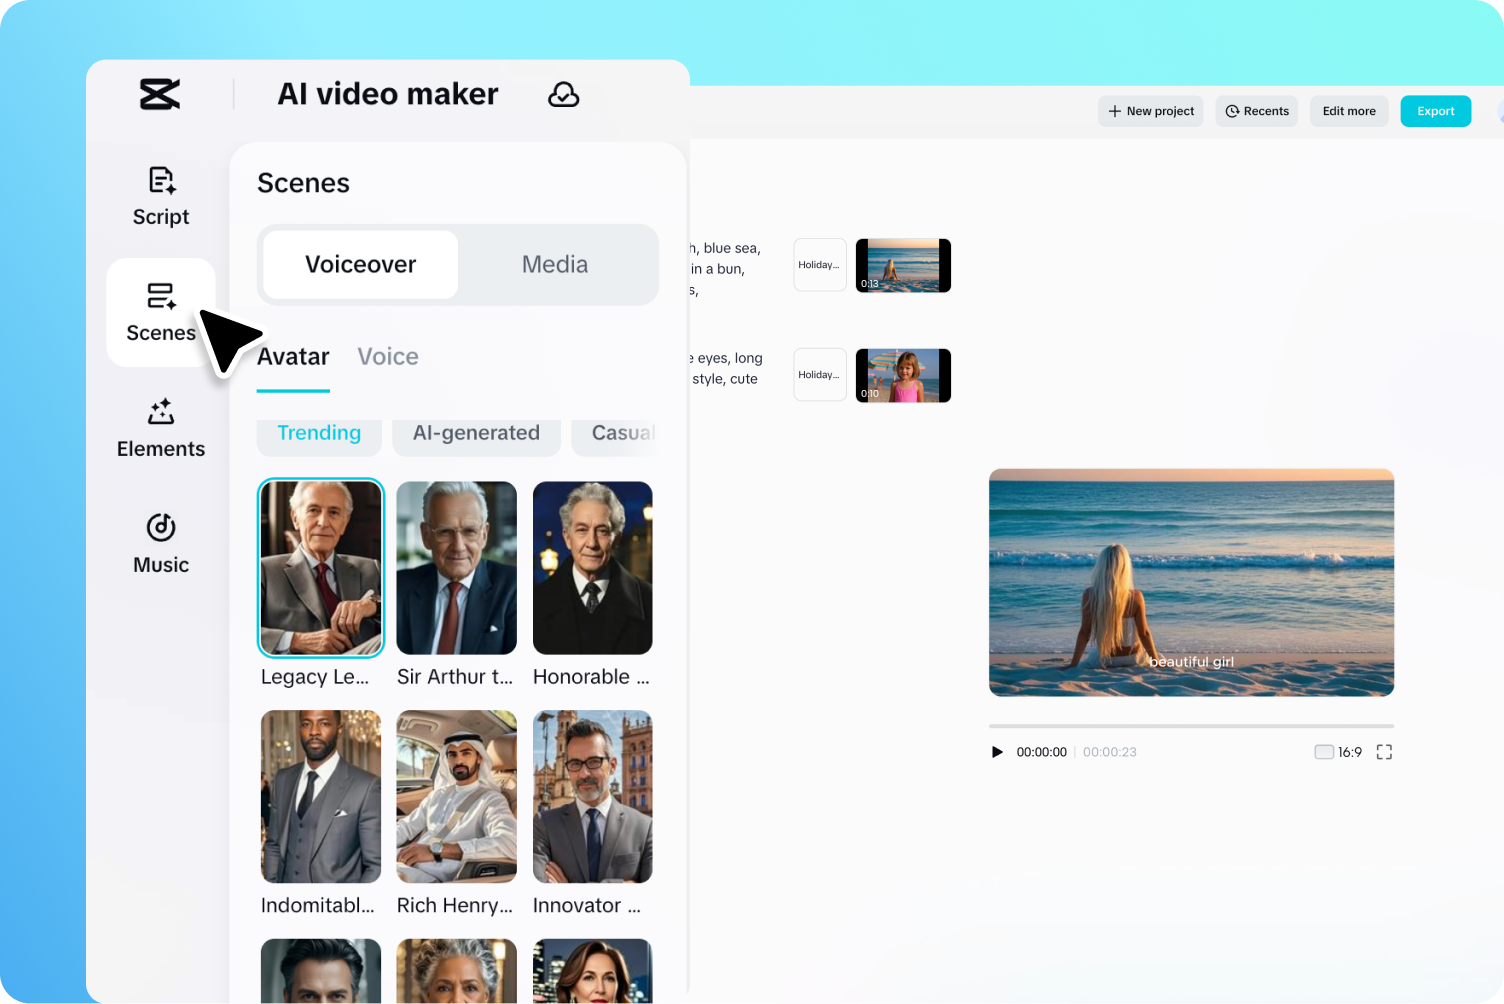Choose the Sir Arthur avatar
Image resolution: width=1504 pixels, height=1004 pixels.
pos(457,568)
